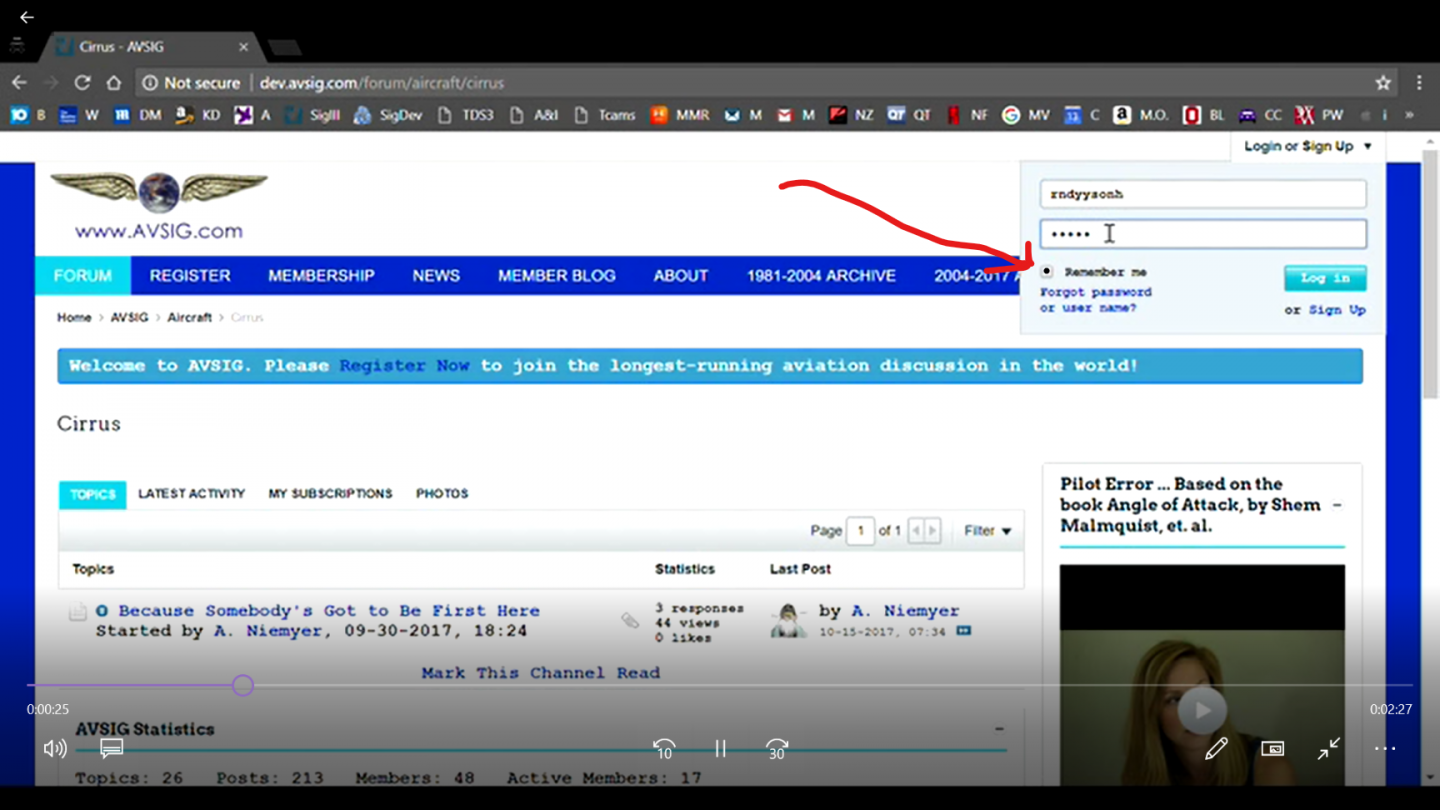
Task: Open the MEMBERSHIP menu item
Action: tap(321, 276)
